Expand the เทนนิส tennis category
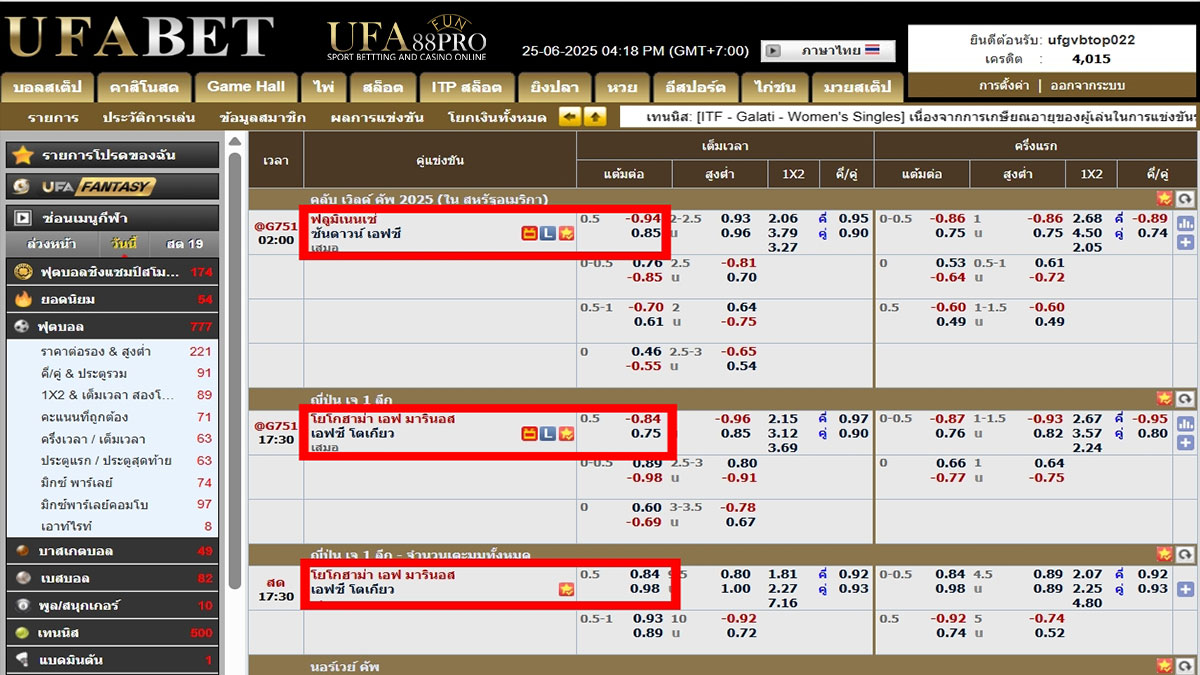The image size is (1200, 675). [x=112, y=633]
